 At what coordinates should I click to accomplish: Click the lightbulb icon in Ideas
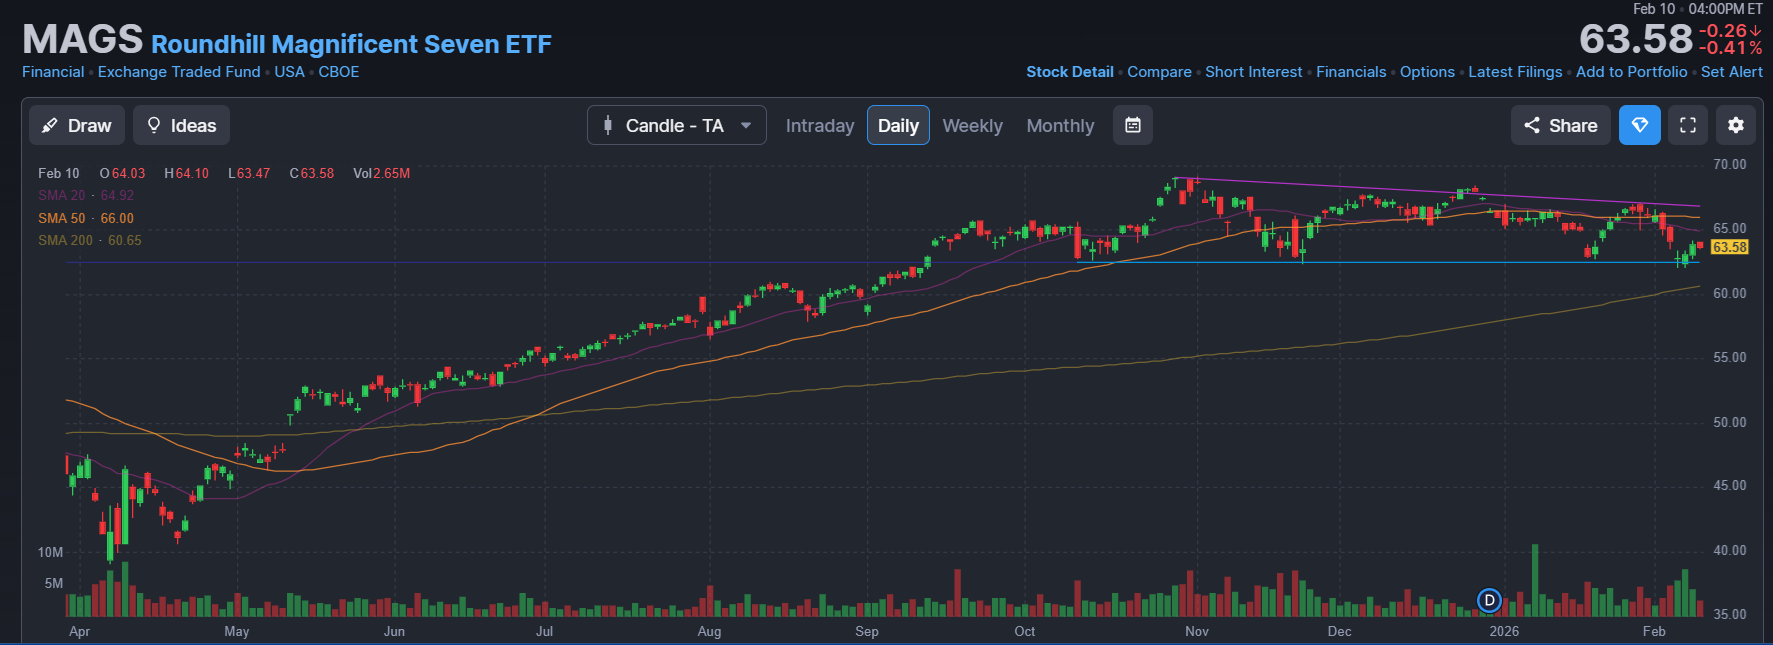coord(154,125)
